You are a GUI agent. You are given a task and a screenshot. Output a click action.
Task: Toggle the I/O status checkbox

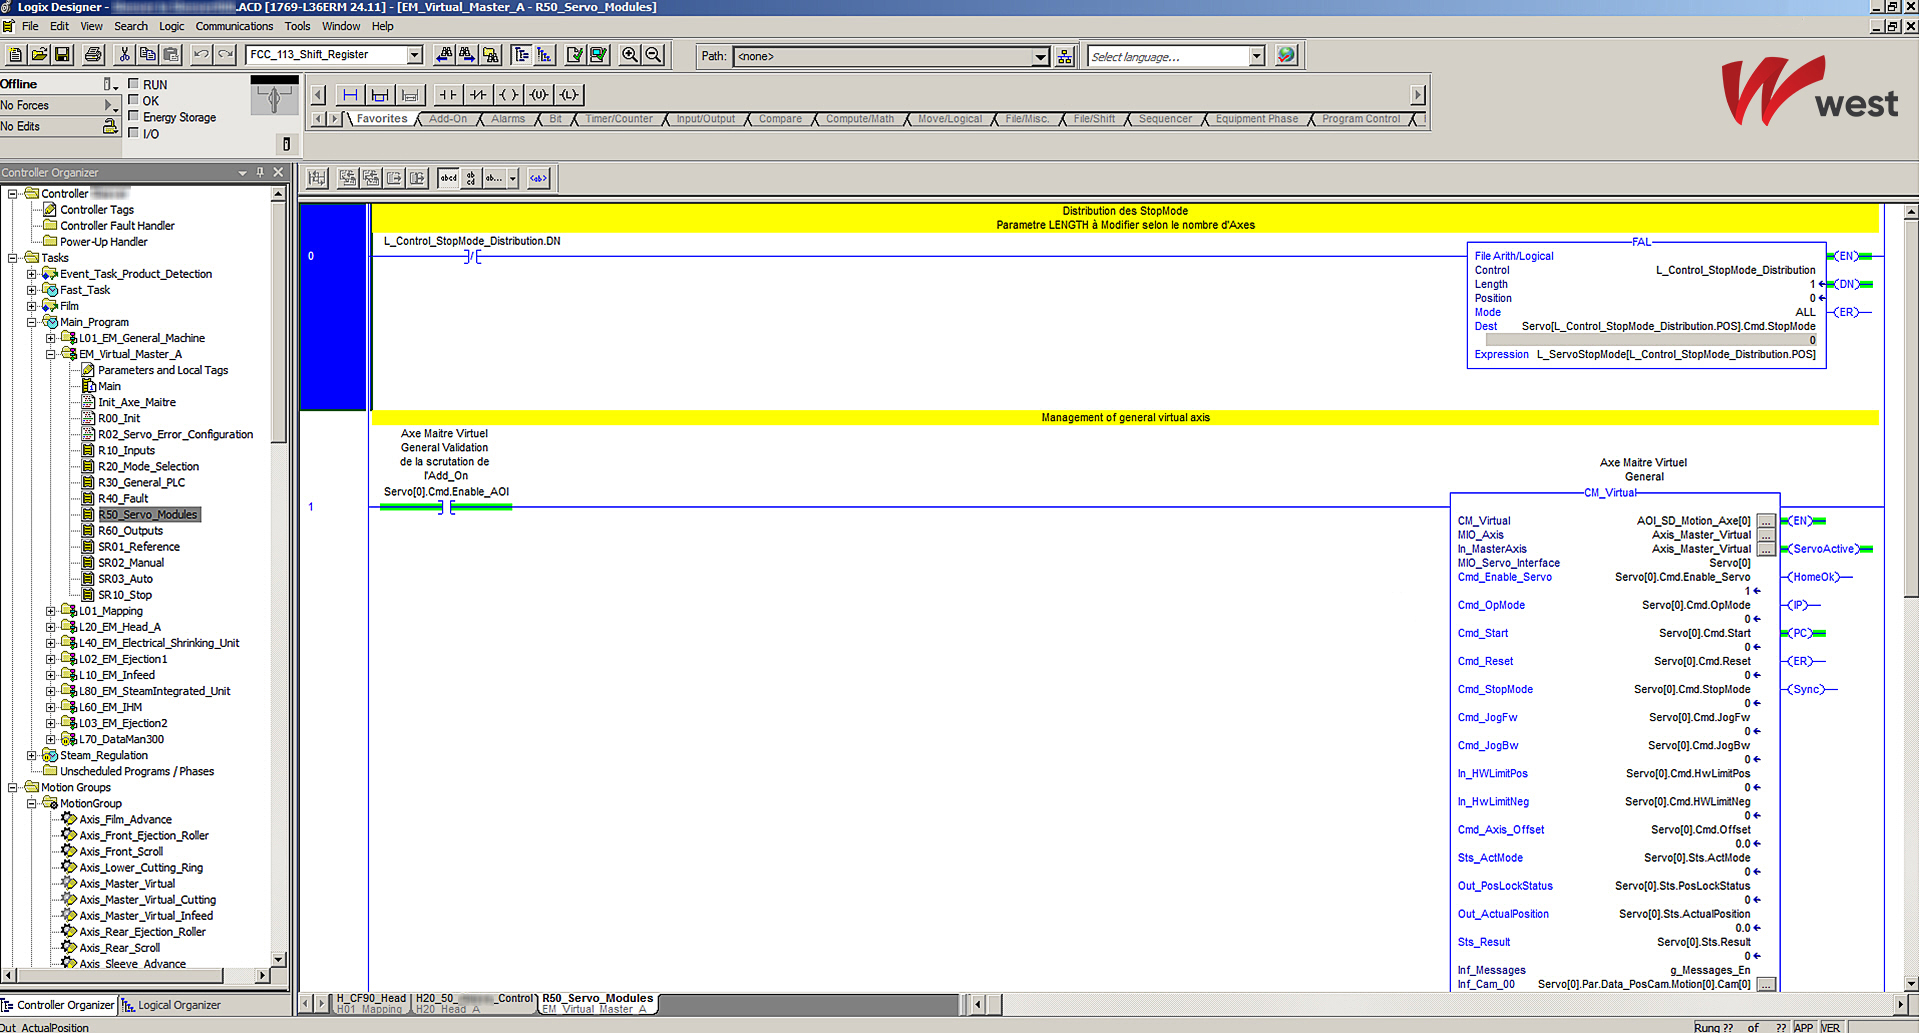[x=134, y=133]
